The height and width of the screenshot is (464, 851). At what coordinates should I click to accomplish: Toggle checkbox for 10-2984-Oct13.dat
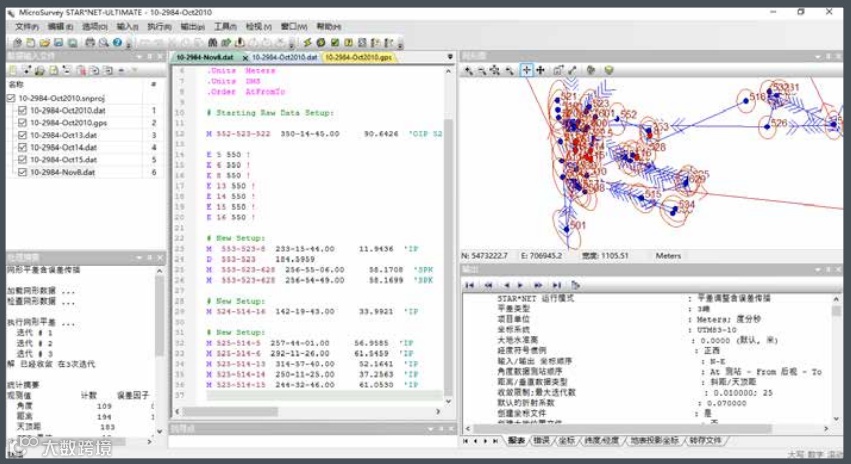click(x=22, y=135)
